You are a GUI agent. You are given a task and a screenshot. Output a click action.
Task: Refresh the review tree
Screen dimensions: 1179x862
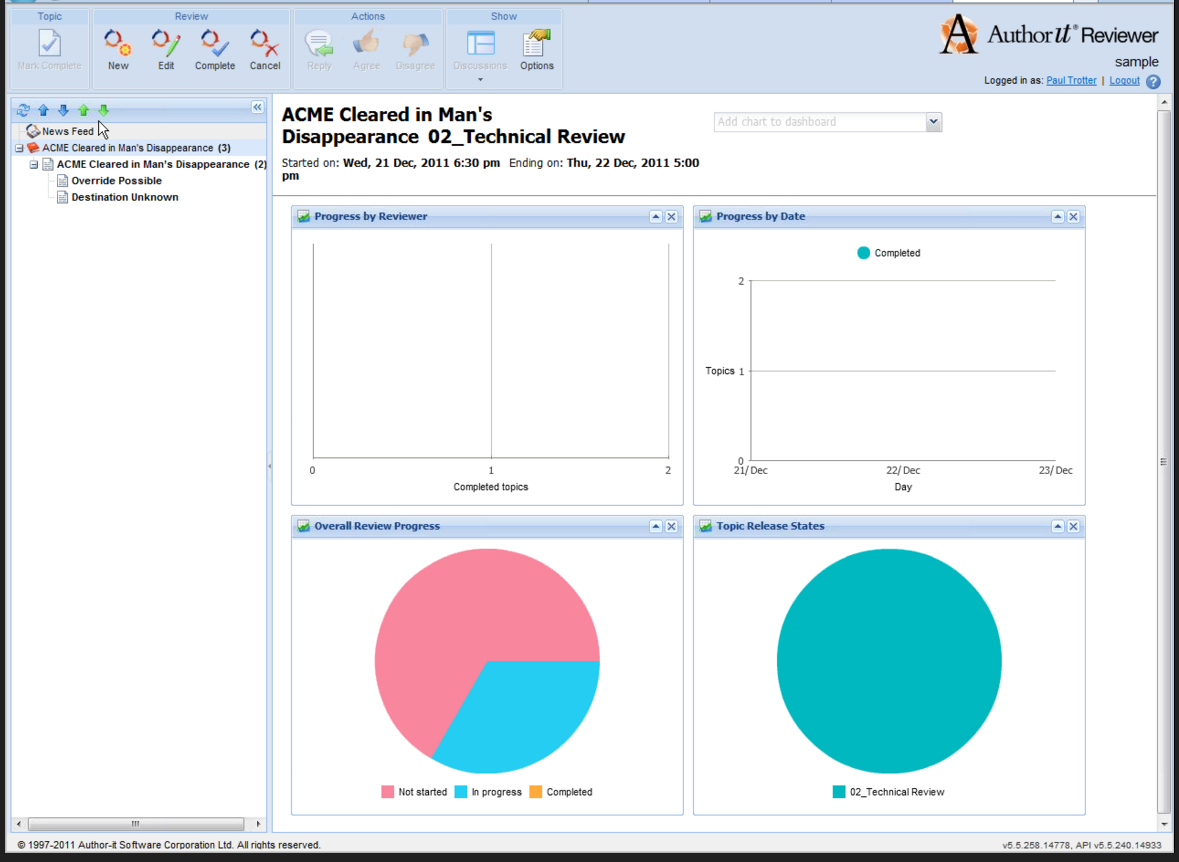23,110
